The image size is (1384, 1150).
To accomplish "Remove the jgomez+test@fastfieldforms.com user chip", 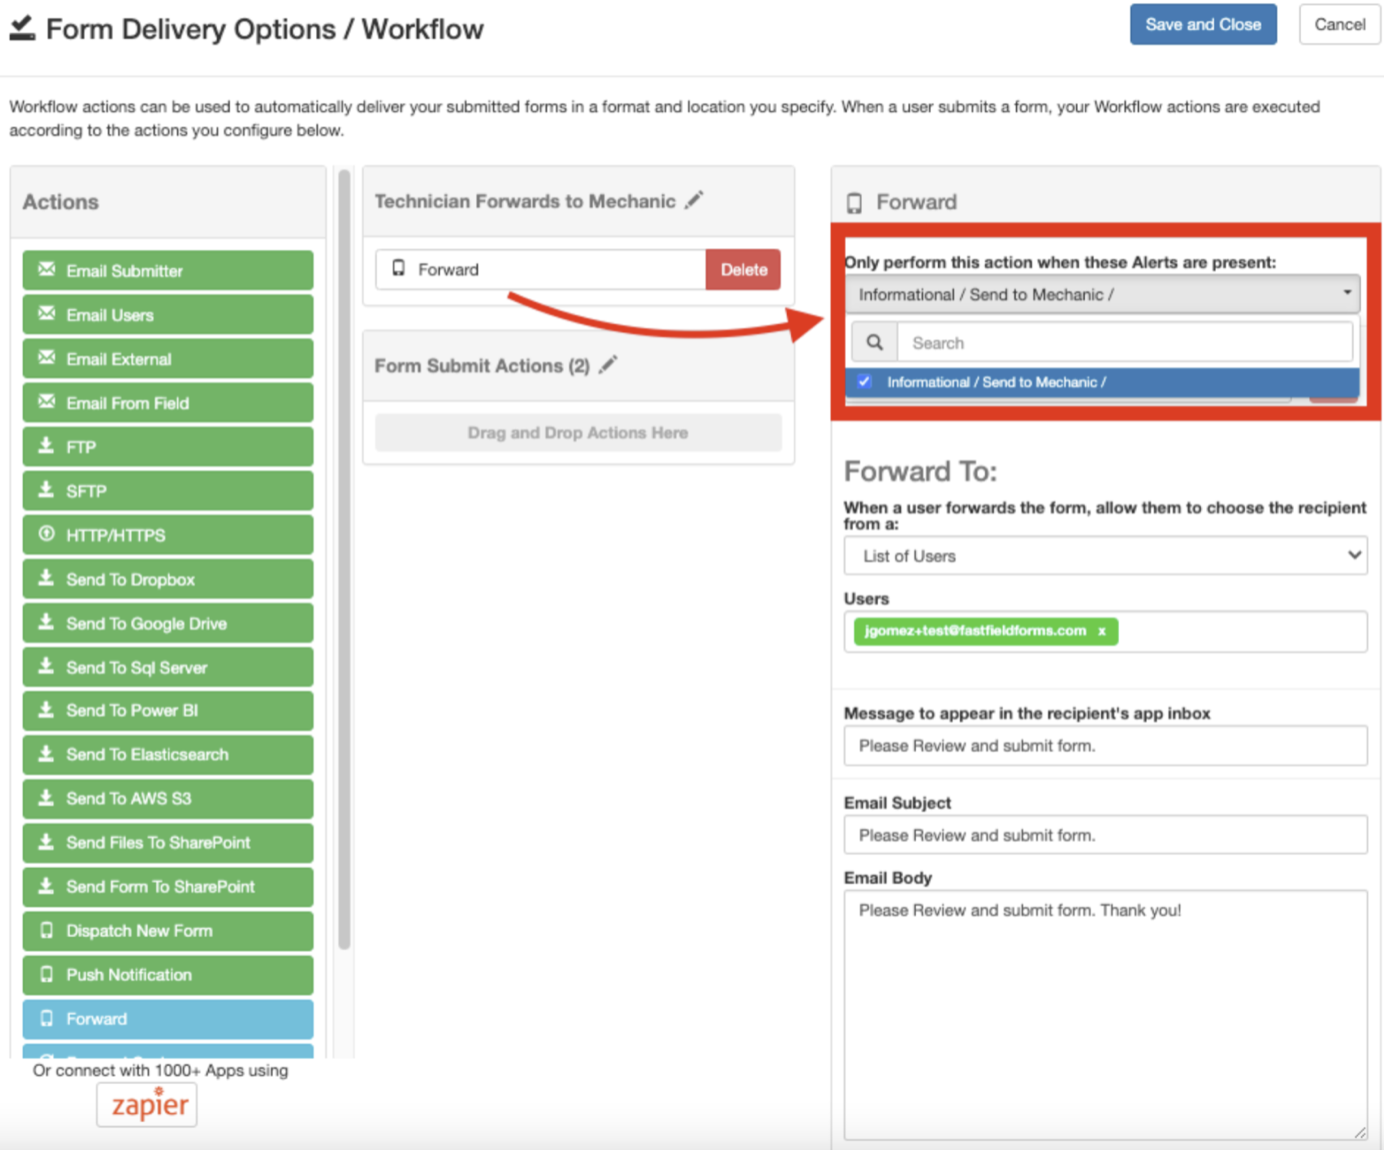I will (1101, 631).
